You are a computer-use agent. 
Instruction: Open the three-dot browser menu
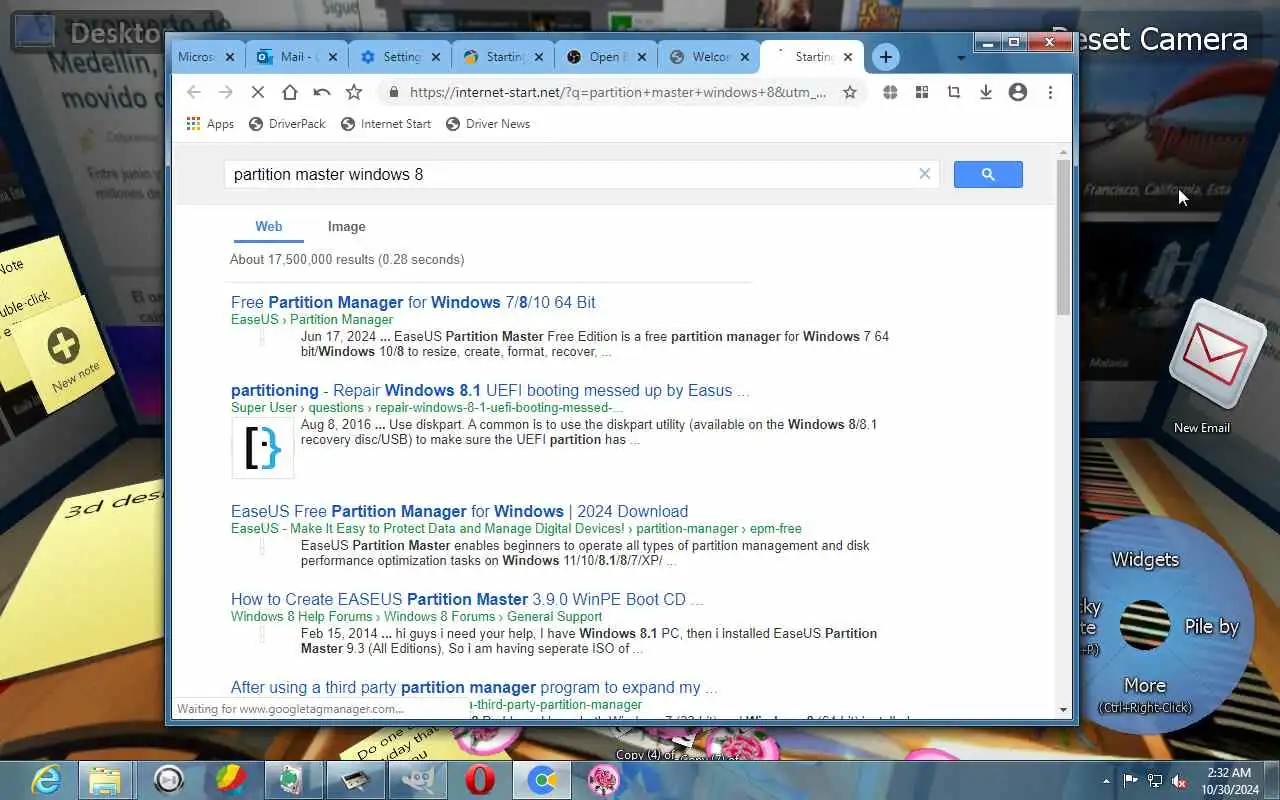1050,92
